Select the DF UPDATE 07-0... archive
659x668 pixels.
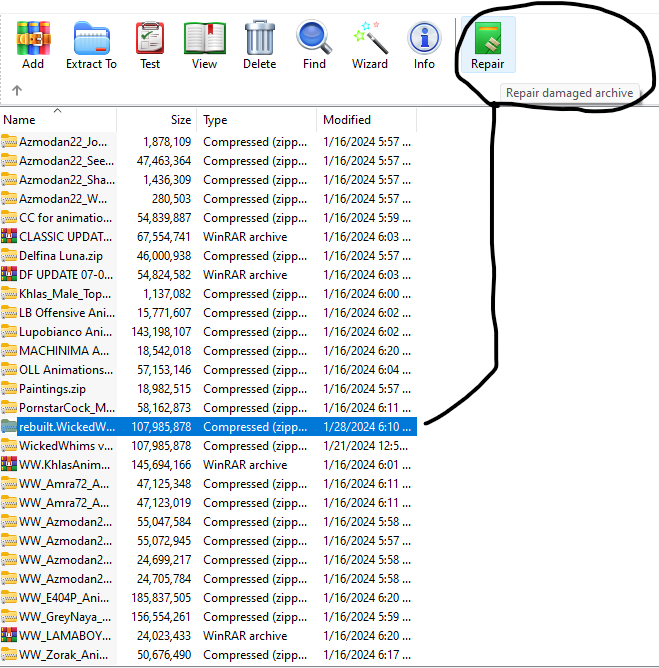click(x=208, y=275)
